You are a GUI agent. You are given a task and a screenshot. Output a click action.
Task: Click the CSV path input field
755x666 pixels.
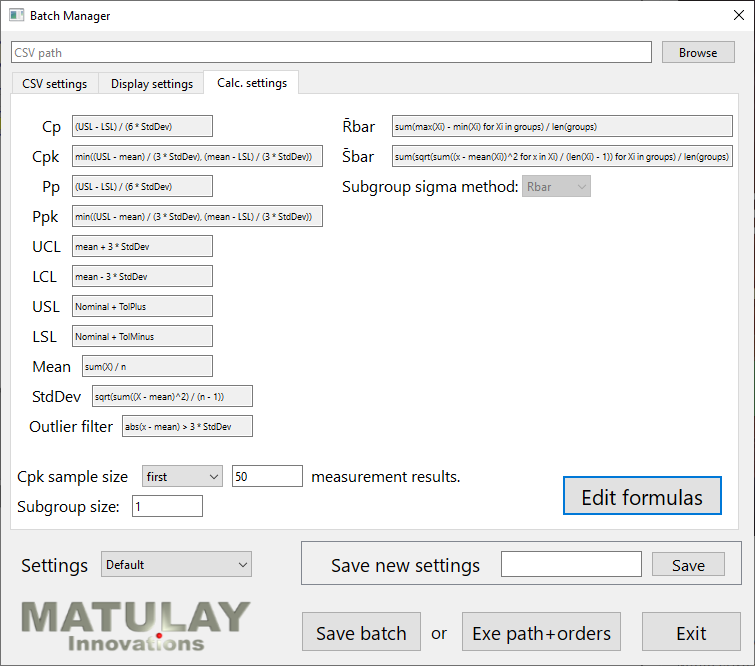[331, 53]
